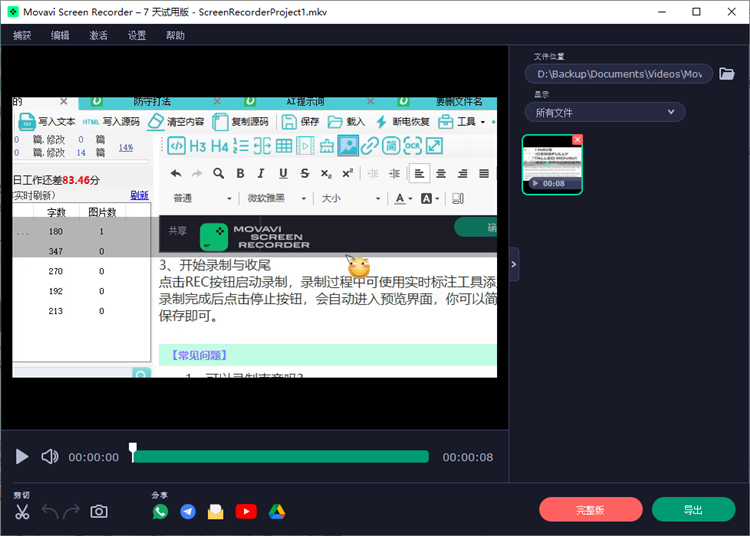750x536 pixels.
Task: Share via Telegram
Action: tap(188, 512)
